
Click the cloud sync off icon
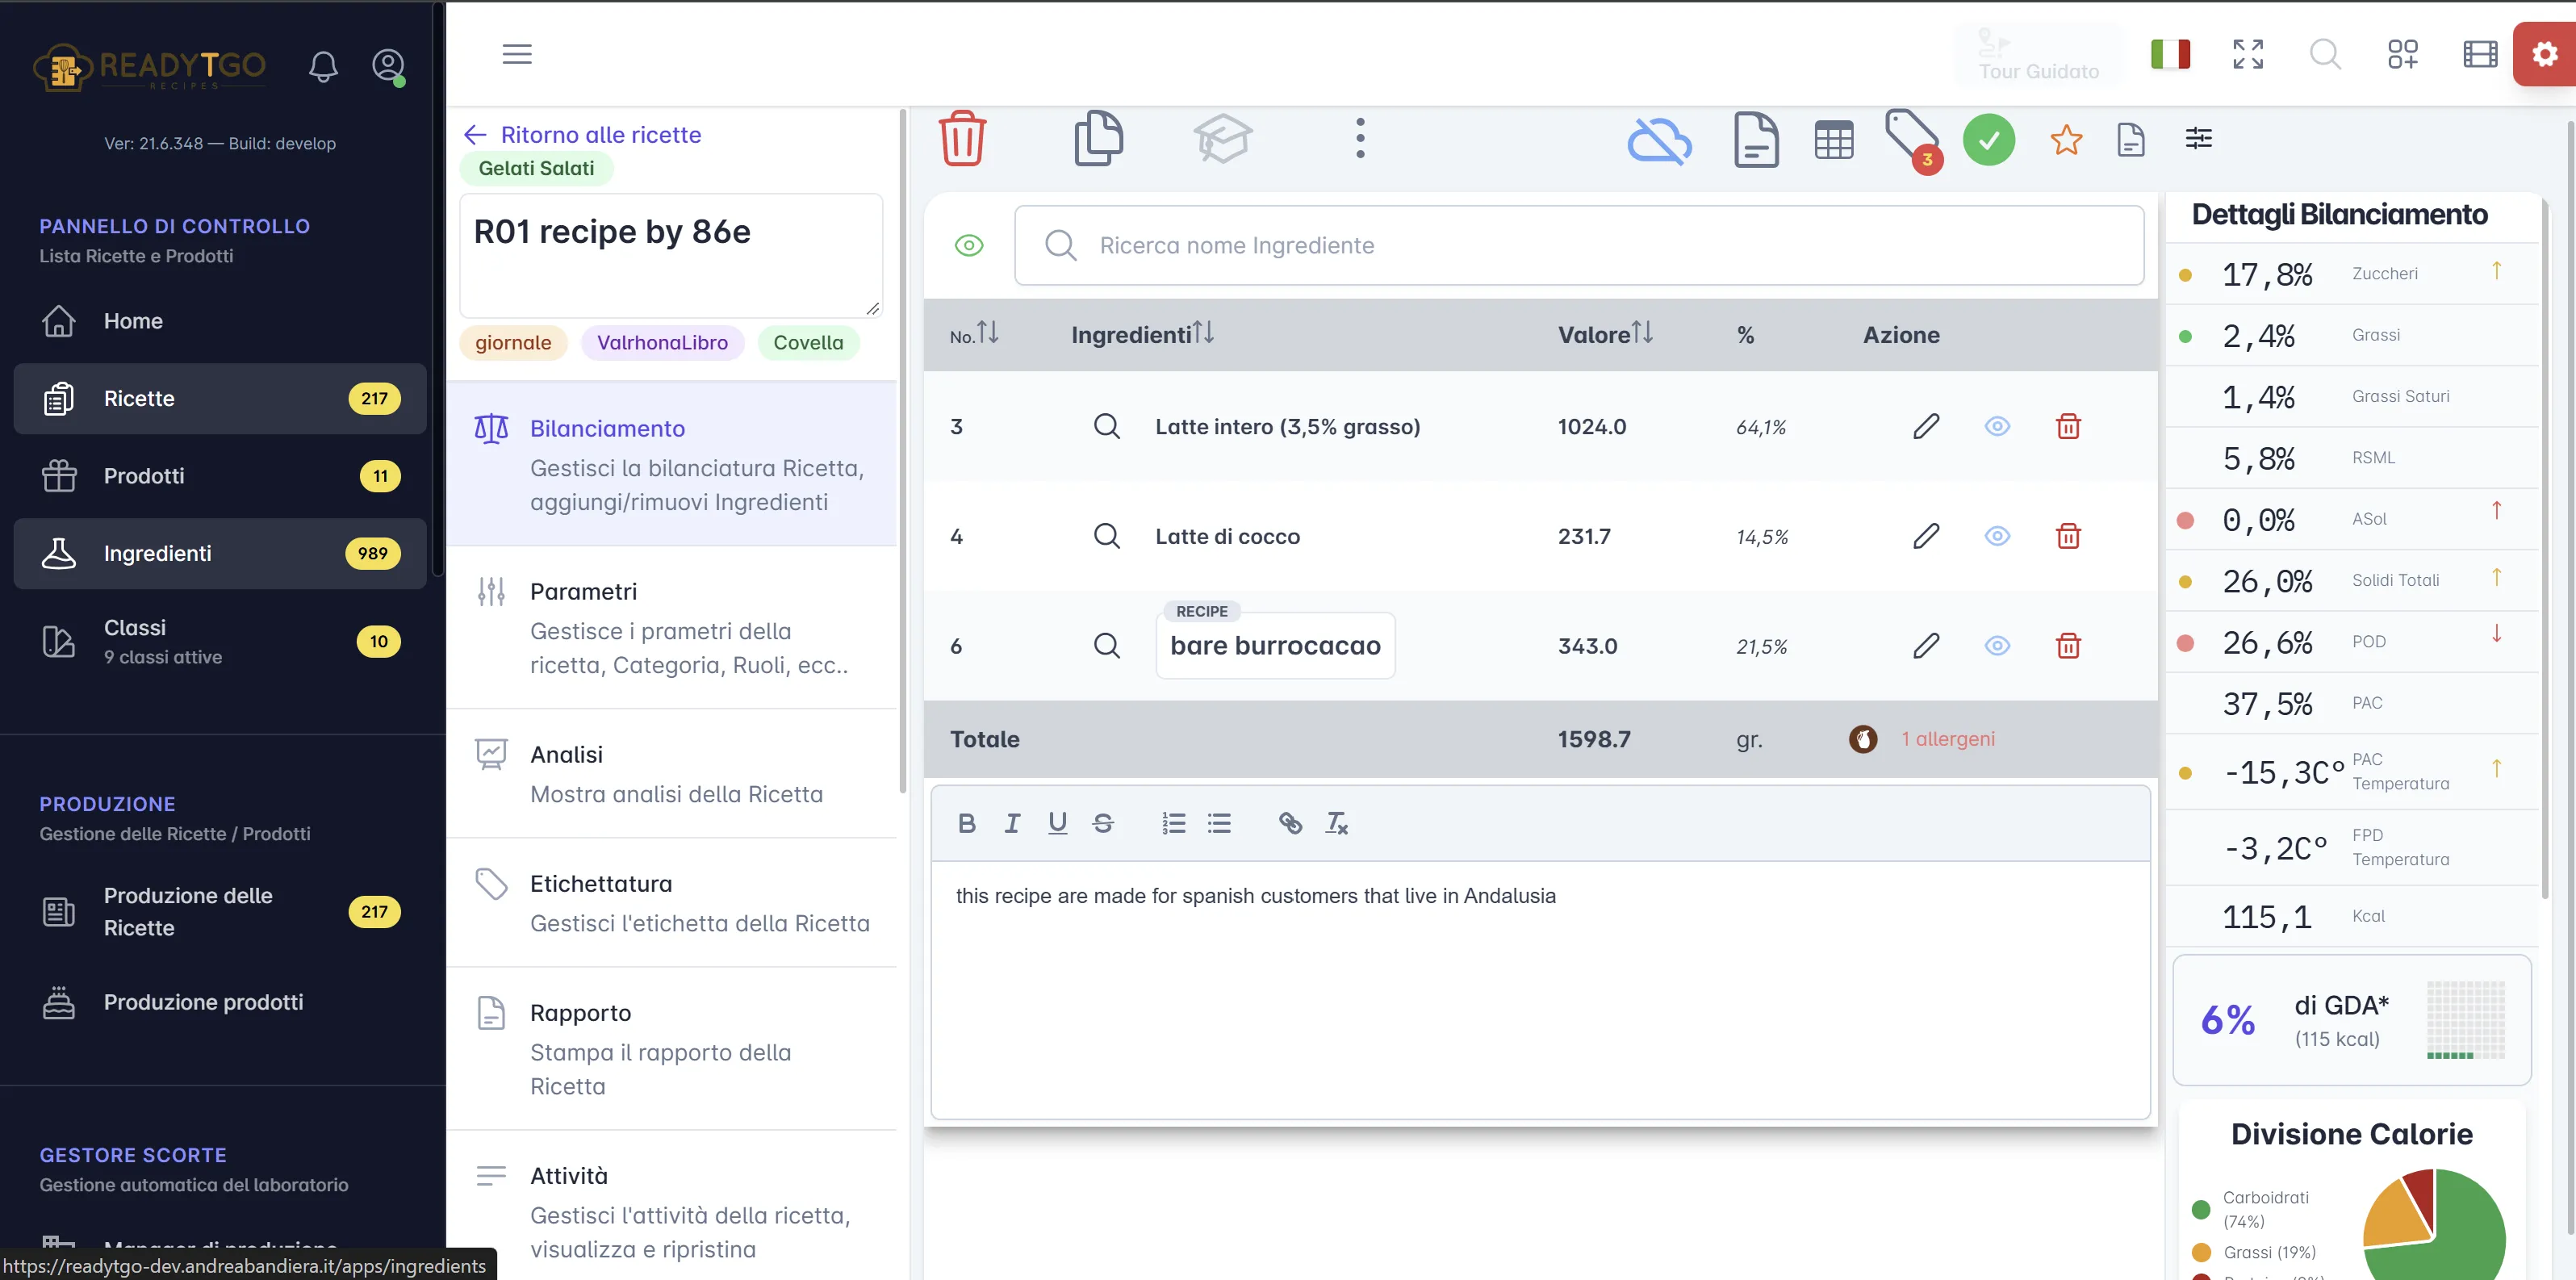[1660, 140]
